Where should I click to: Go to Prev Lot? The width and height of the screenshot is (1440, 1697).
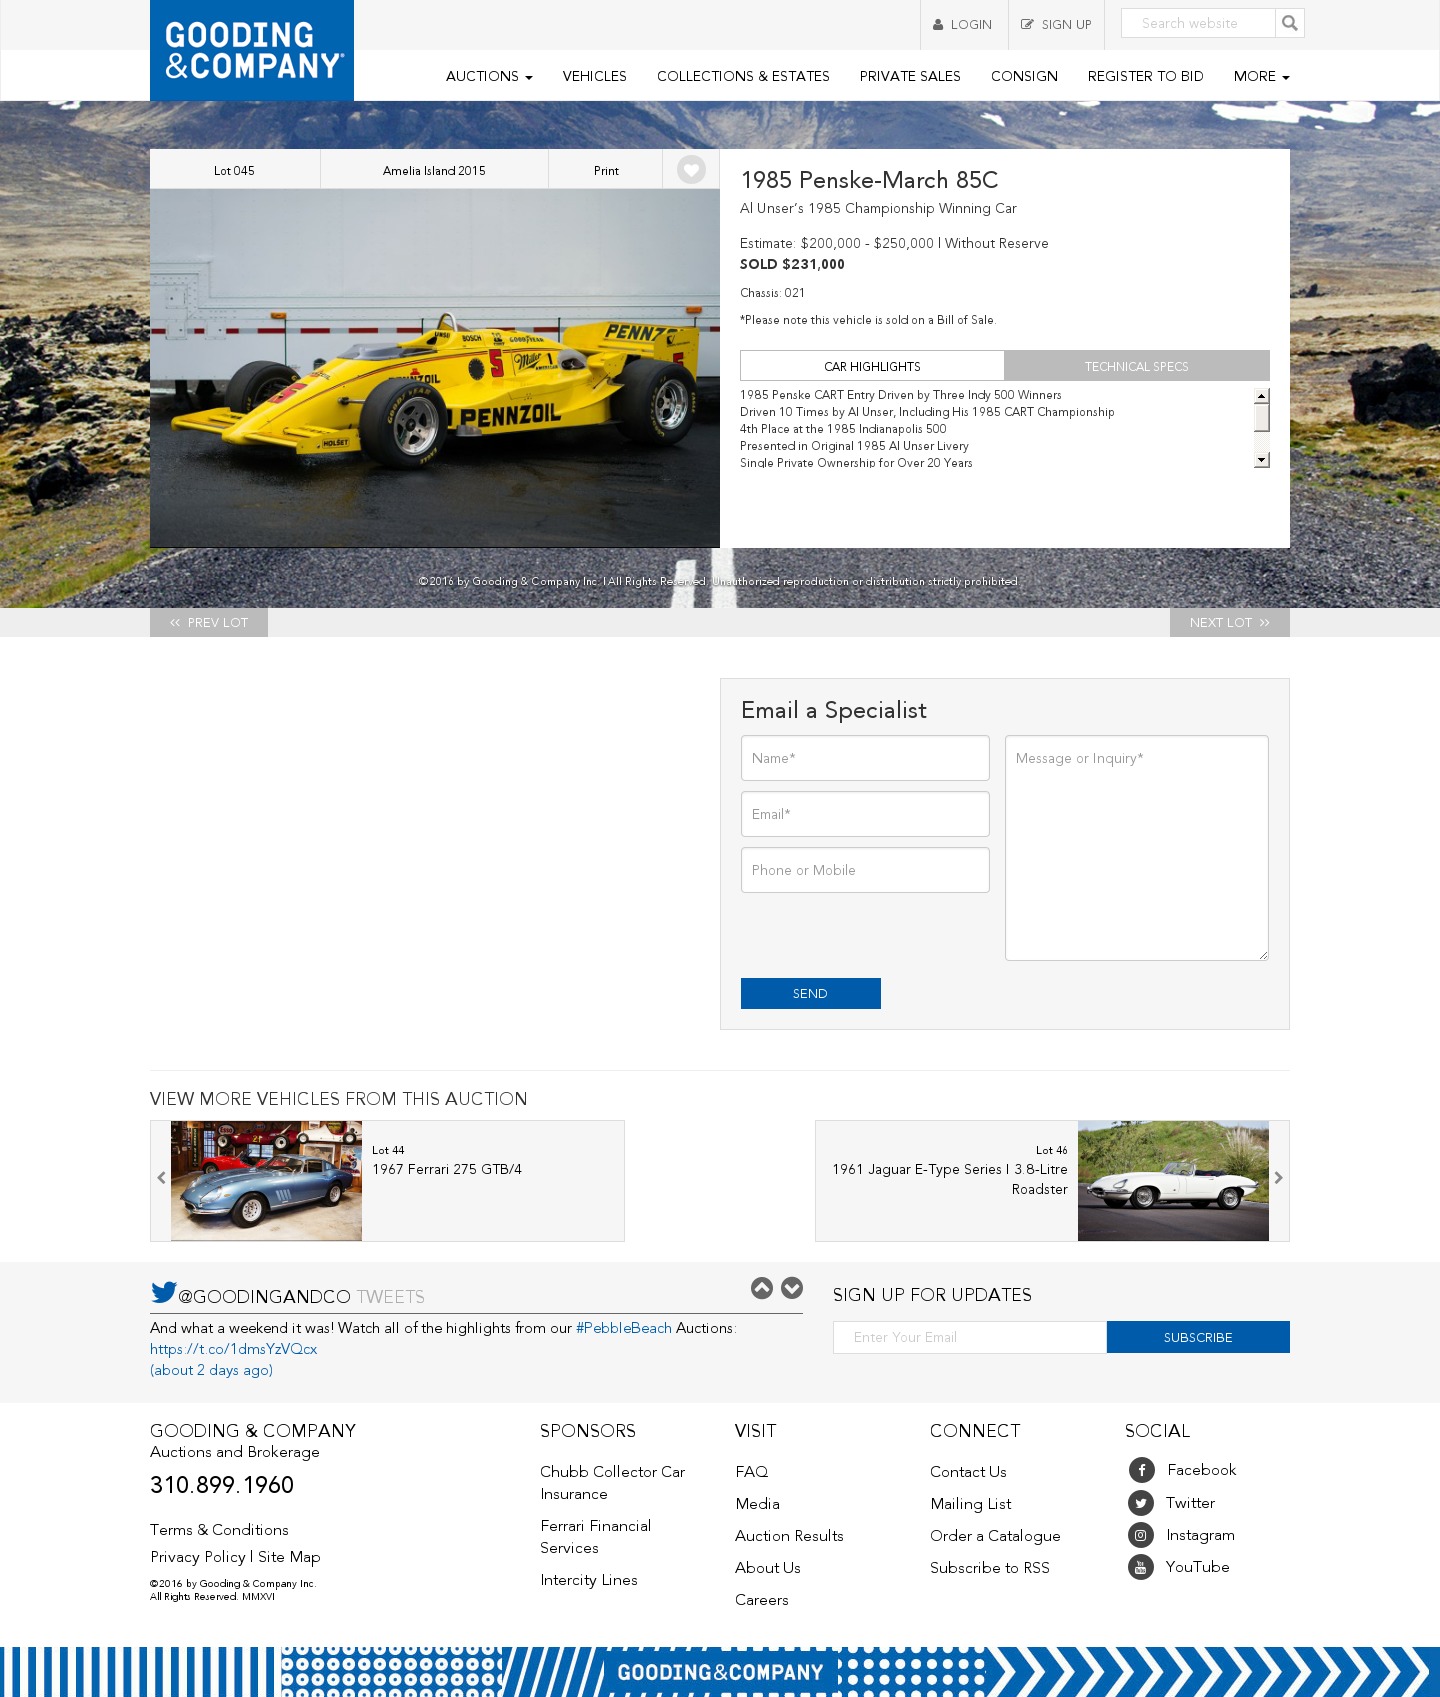(209, 622)
